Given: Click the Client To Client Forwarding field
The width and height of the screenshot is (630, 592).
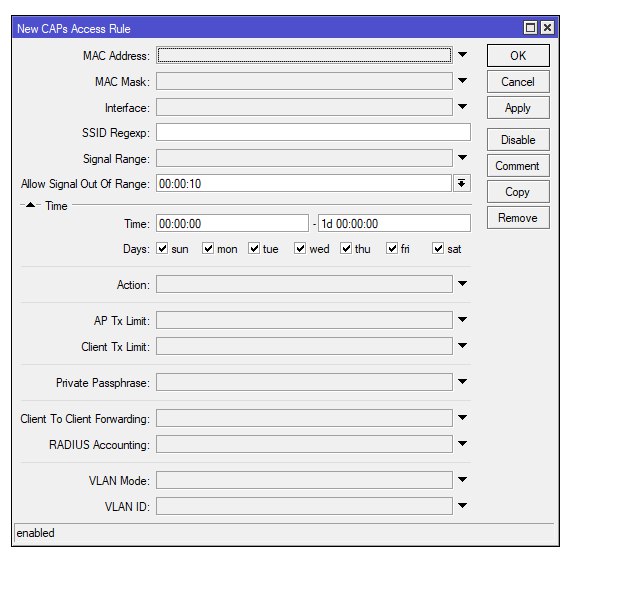Looking at the screenshot, I should click(x=304, y=418).
